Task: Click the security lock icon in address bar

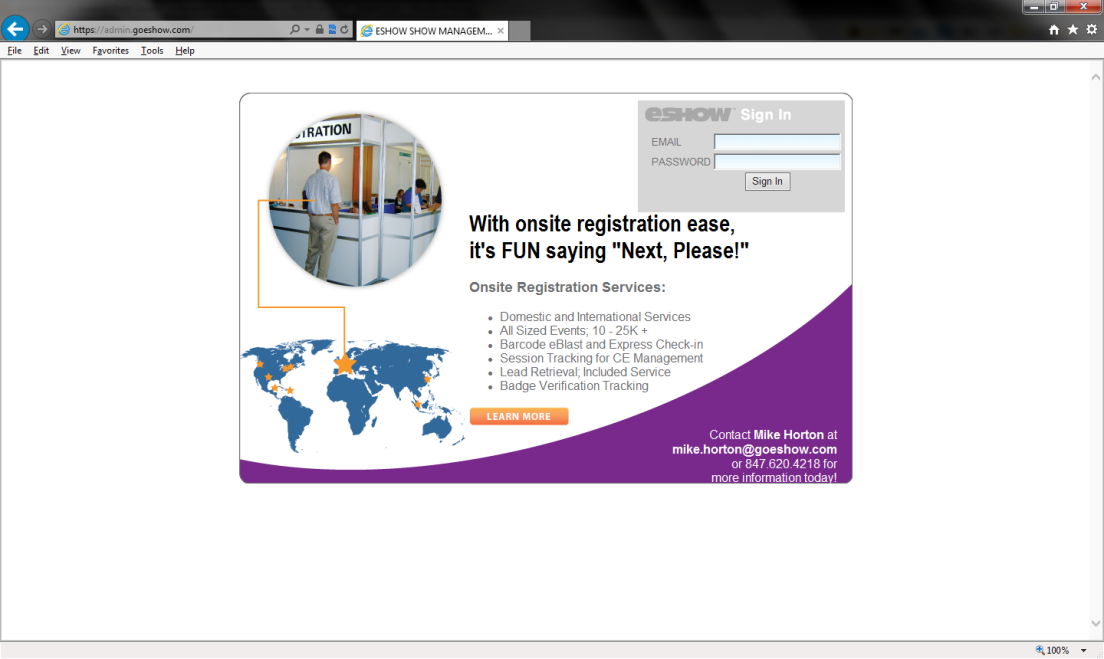Action: 319,30
